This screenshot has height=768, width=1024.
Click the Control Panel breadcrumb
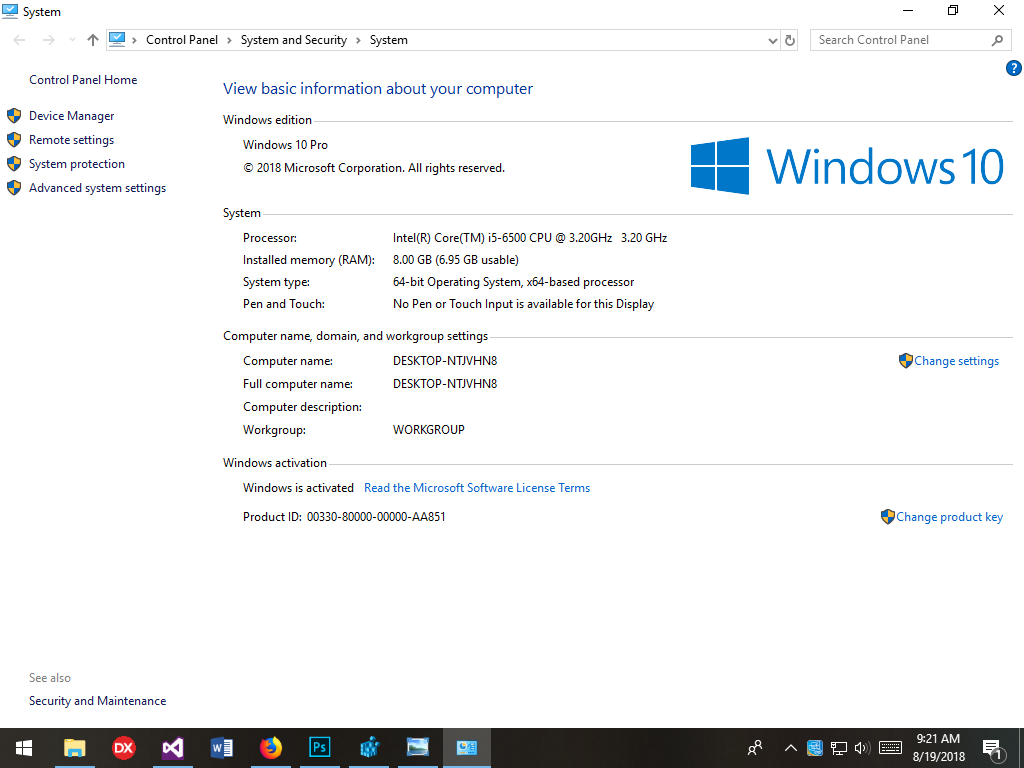point(182,40)
